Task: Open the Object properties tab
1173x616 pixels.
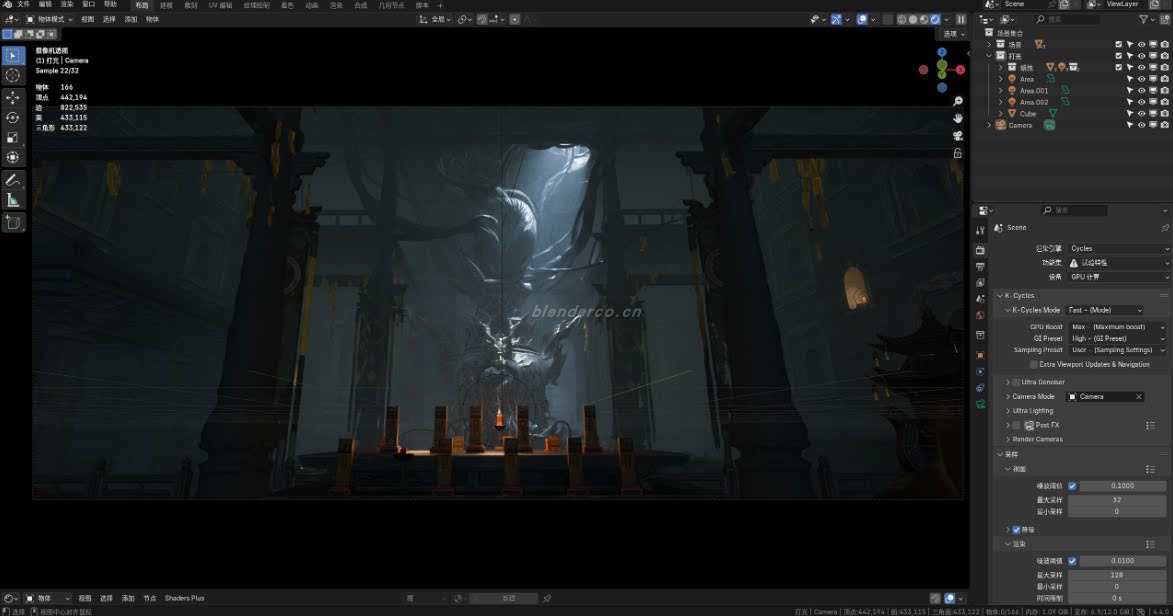Action: [980, 356]
